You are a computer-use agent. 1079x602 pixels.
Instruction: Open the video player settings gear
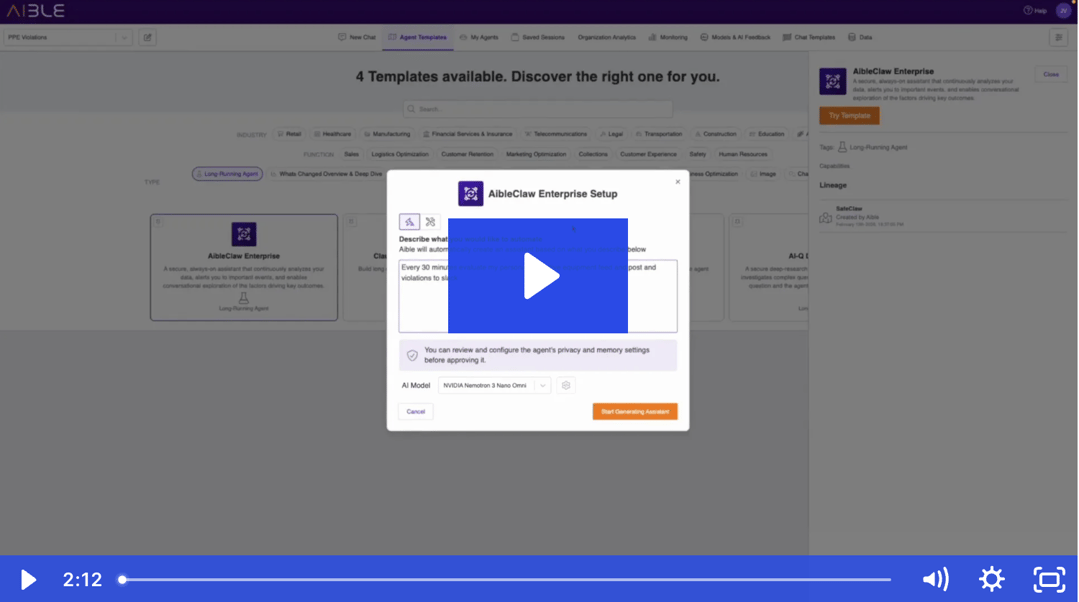[991, 579]
